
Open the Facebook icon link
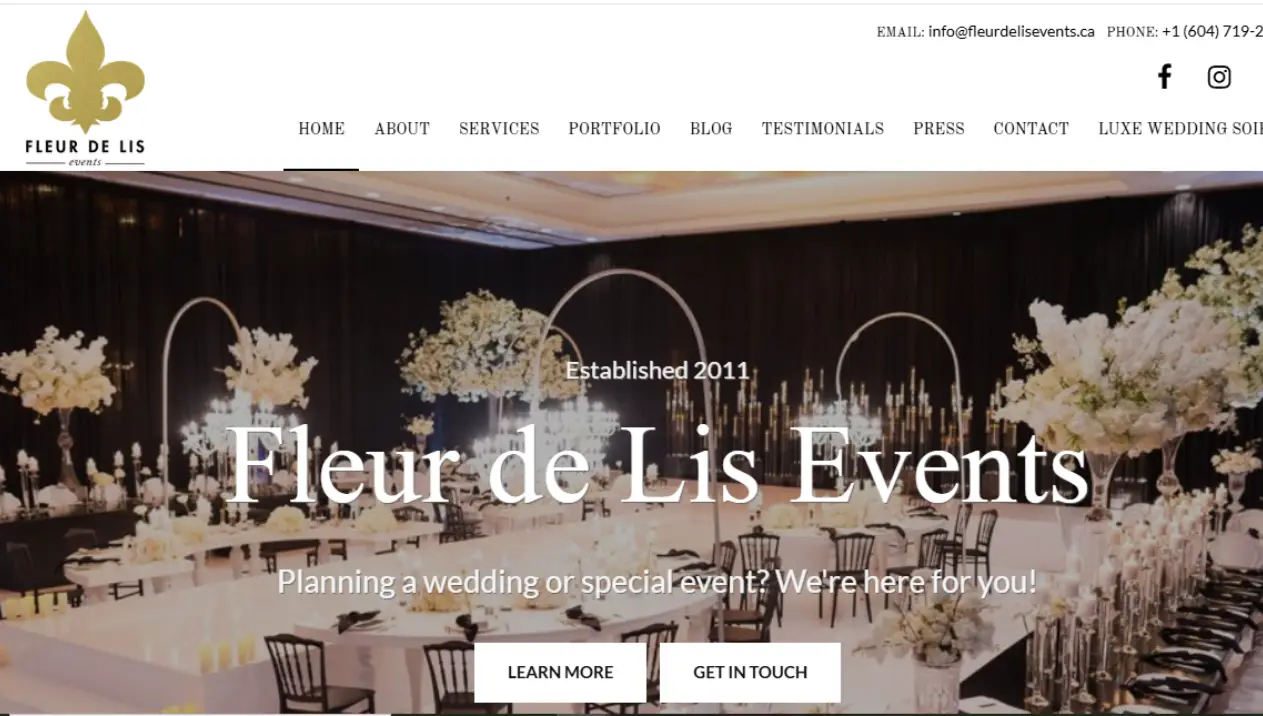click(x=1164, y=77)
